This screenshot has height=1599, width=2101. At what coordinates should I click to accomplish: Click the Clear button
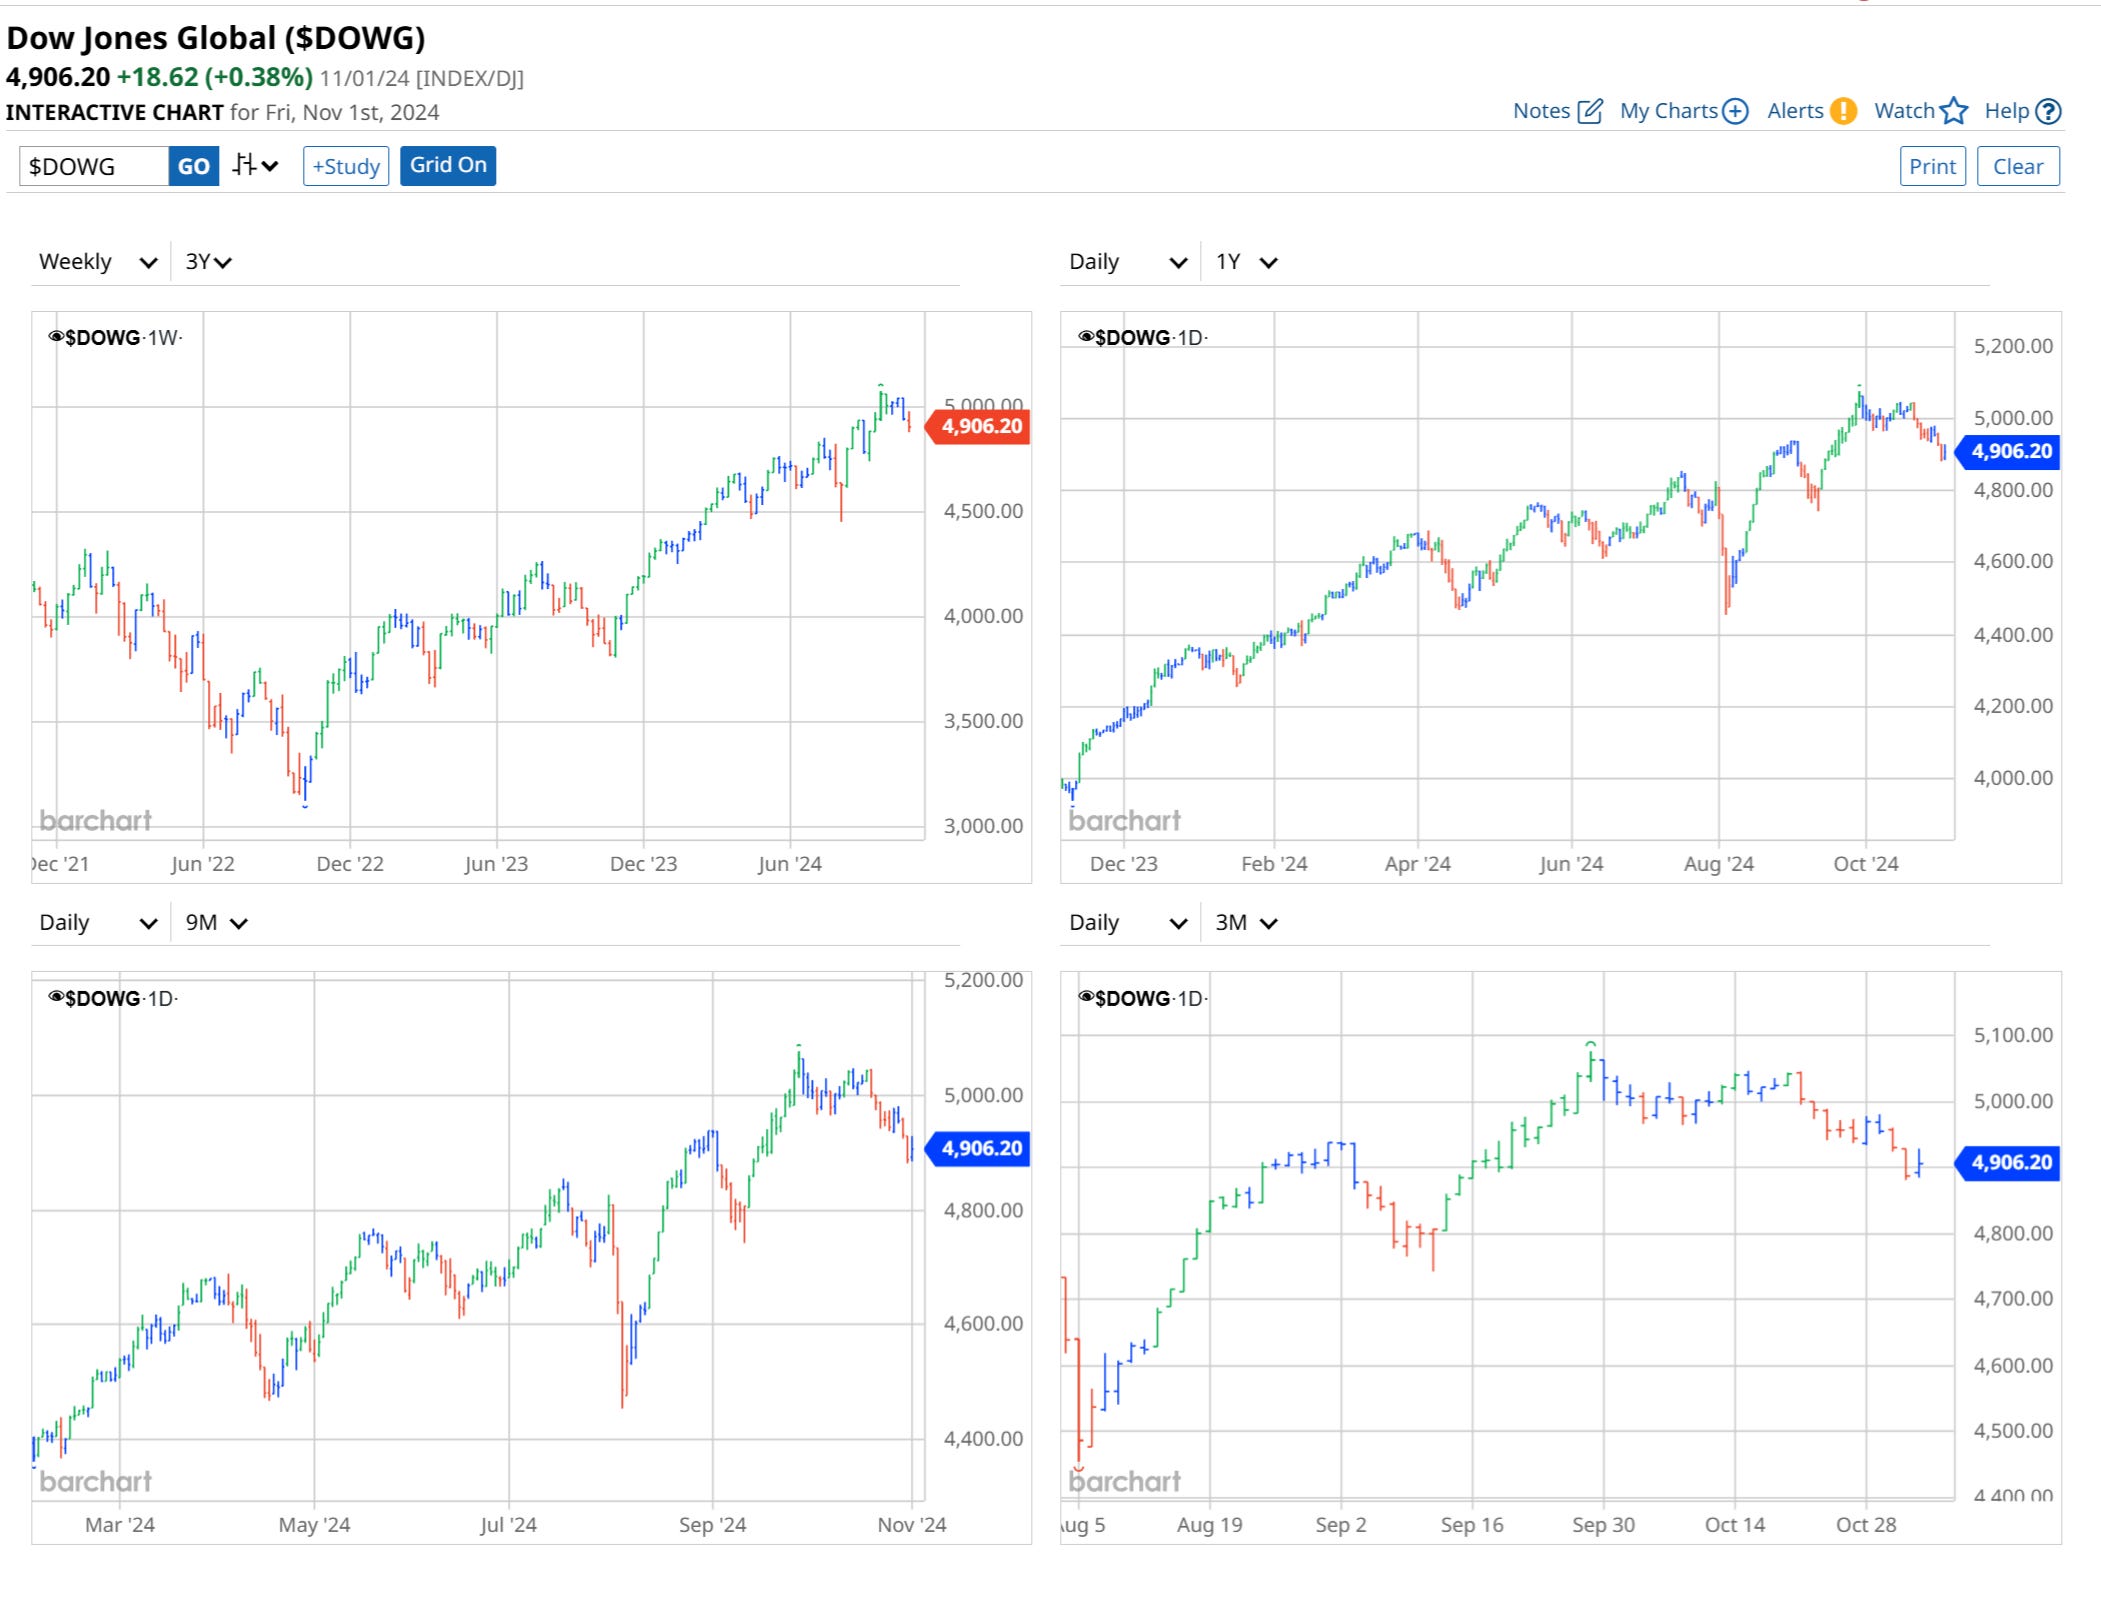2017,166
